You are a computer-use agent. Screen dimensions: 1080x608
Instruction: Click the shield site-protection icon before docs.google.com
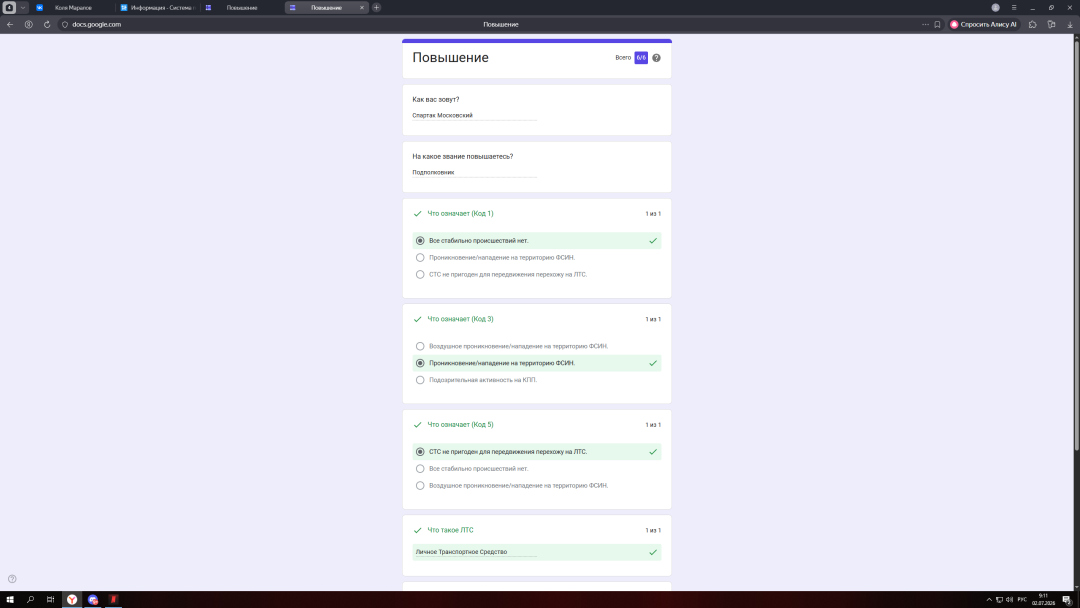(65, 24)
